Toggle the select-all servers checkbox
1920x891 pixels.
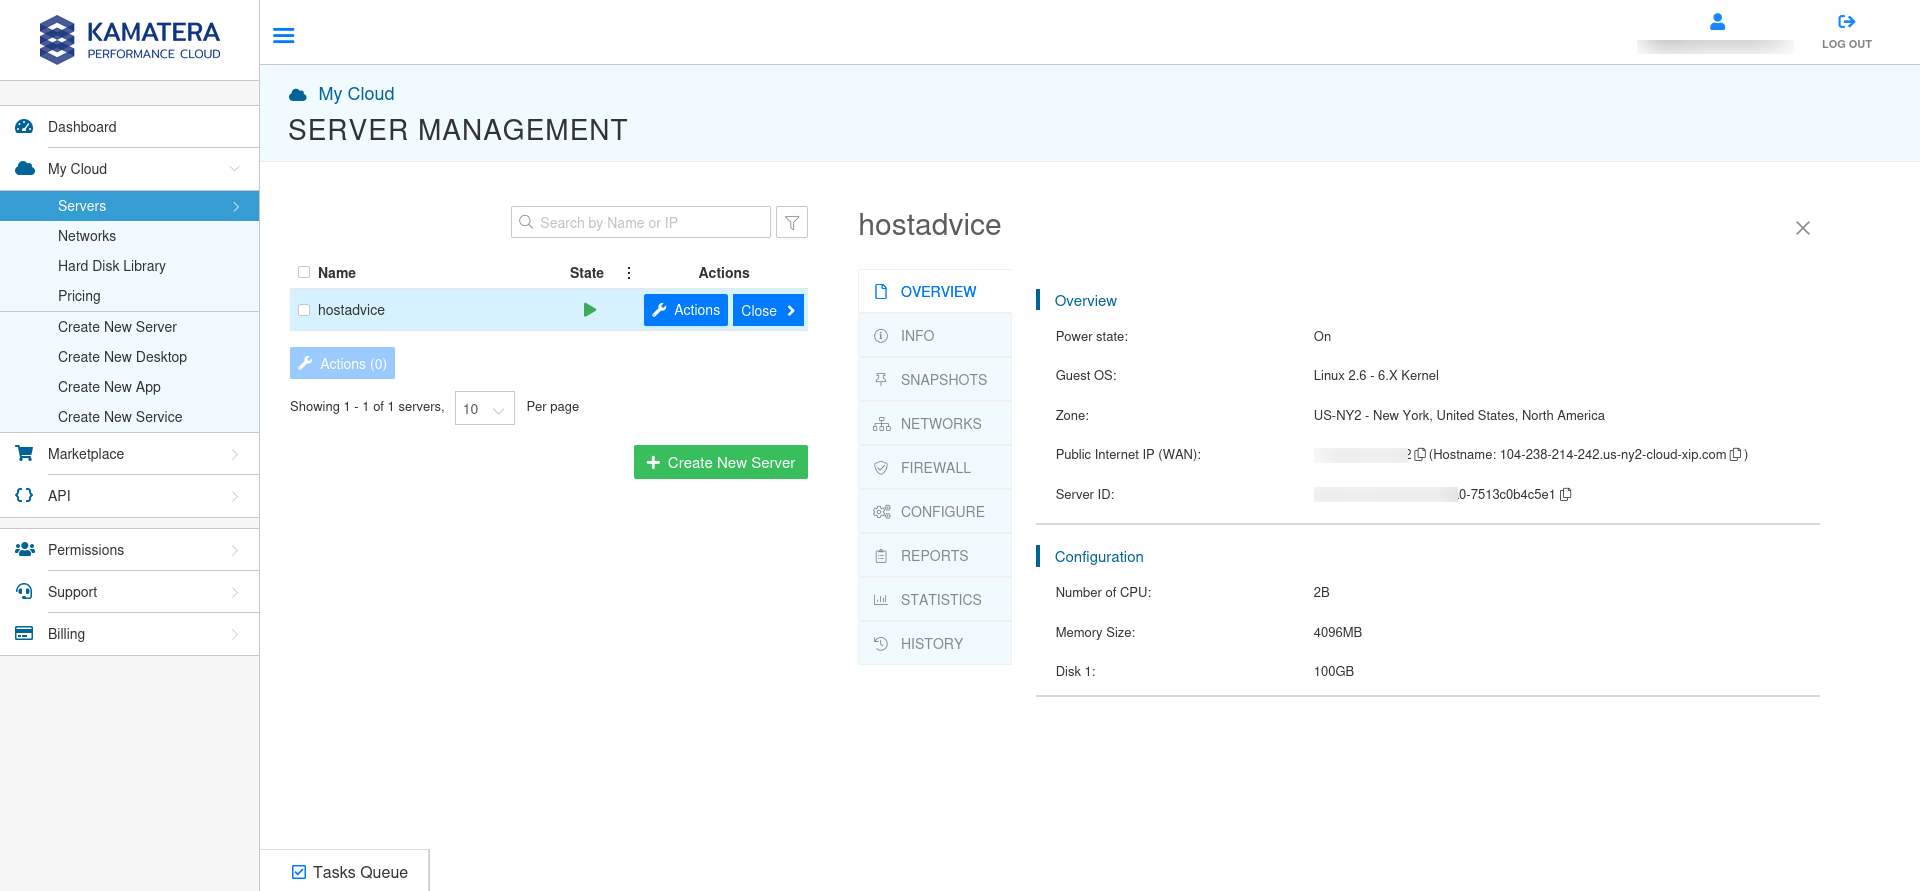point(304,272)
